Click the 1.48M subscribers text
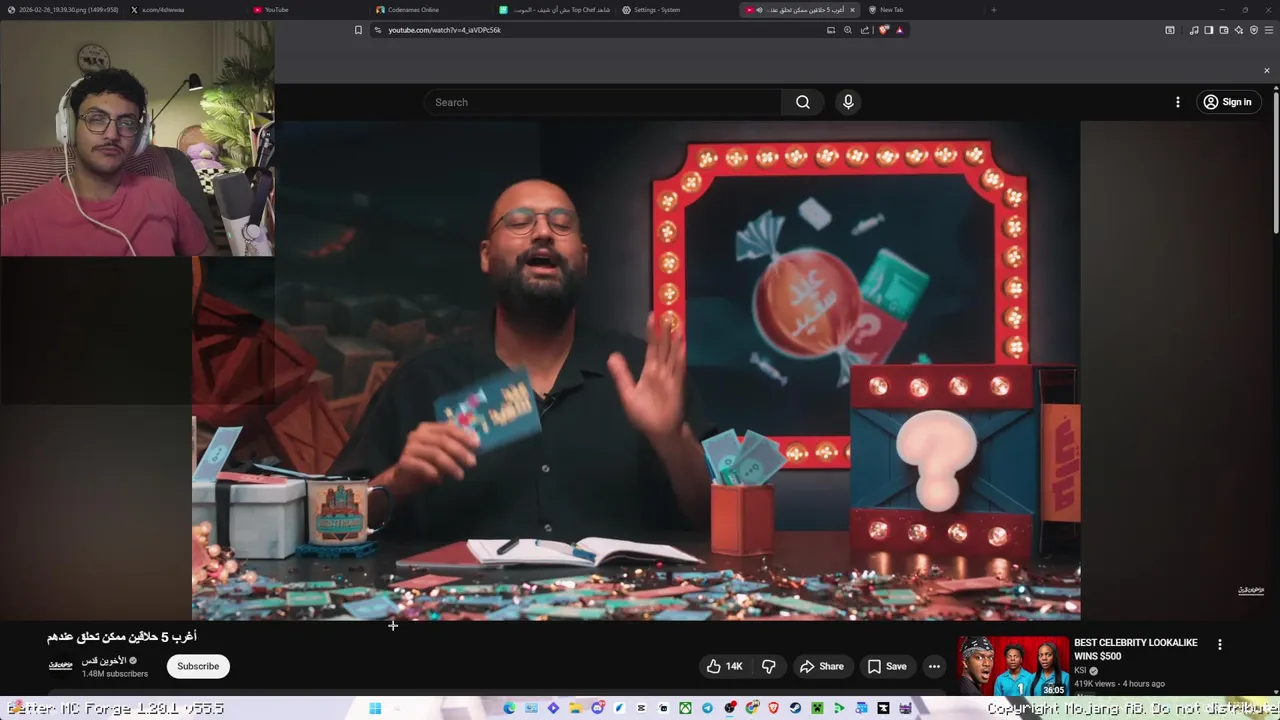This screenshot has height=720, width=1280. coord(115,674)
